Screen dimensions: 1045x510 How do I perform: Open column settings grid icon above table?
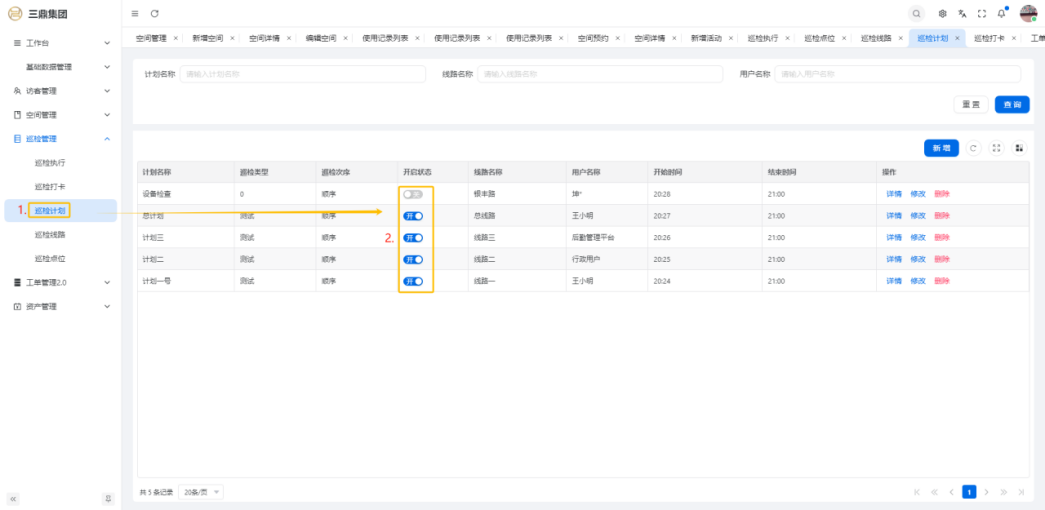pos(1019,148)
